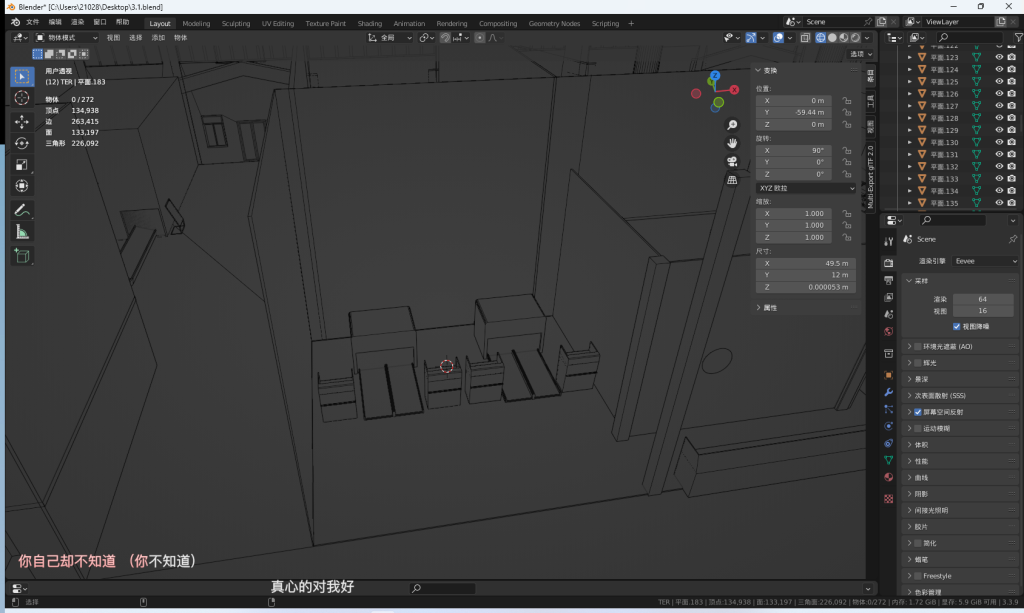1024x613 pixels.
Task: Switch perspective/orthographic view using the grid icon
Action: tap(732, 180)
